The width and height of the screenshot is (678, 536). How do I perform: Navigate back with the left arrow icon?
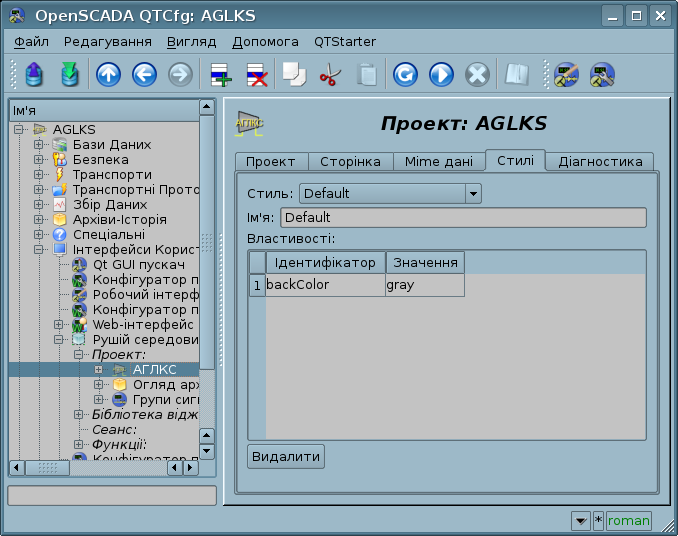(x=144, y=74)
